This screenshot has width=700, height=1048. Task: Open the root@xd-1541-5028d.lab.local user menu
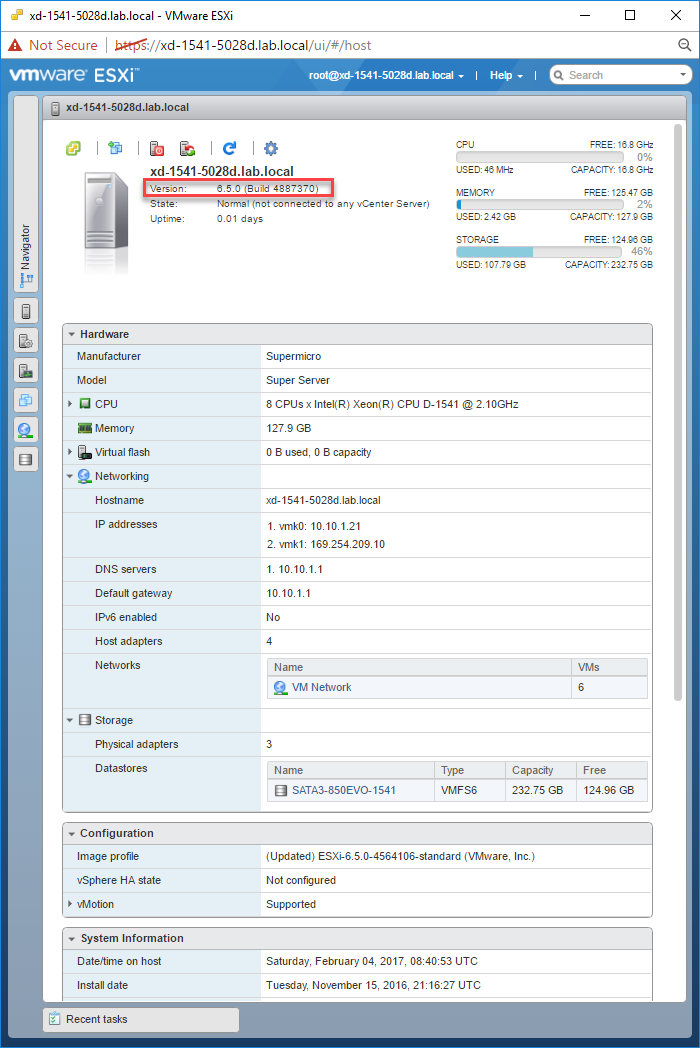386,76
